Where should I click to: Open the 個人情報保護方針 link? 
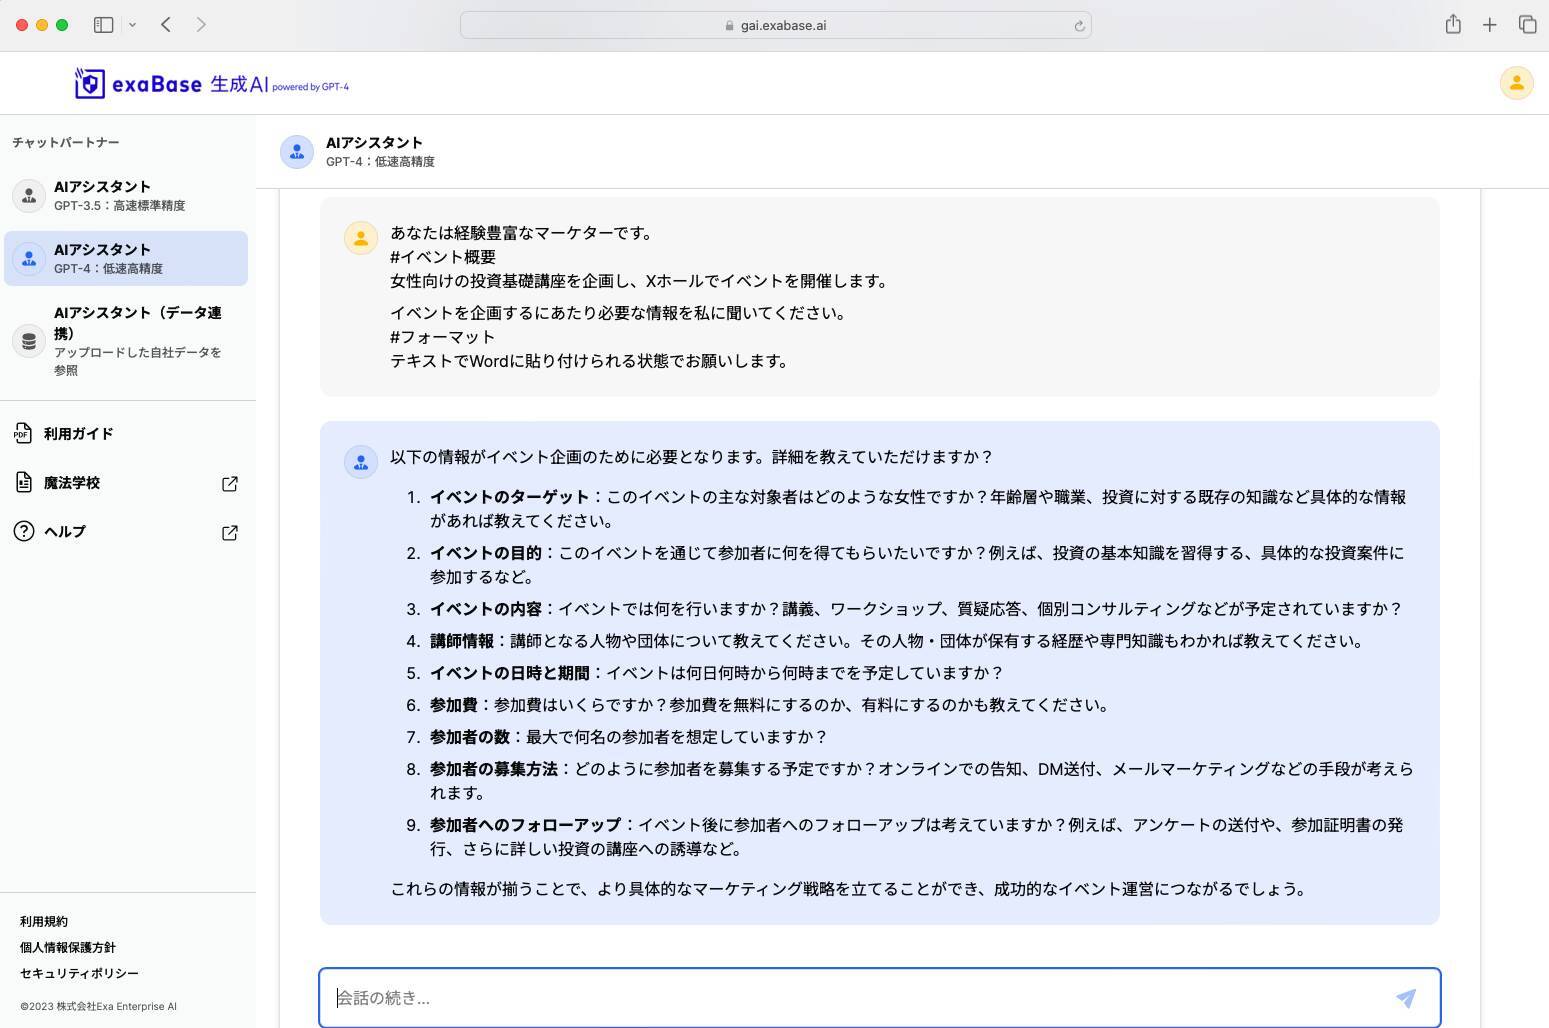(67, 947)
